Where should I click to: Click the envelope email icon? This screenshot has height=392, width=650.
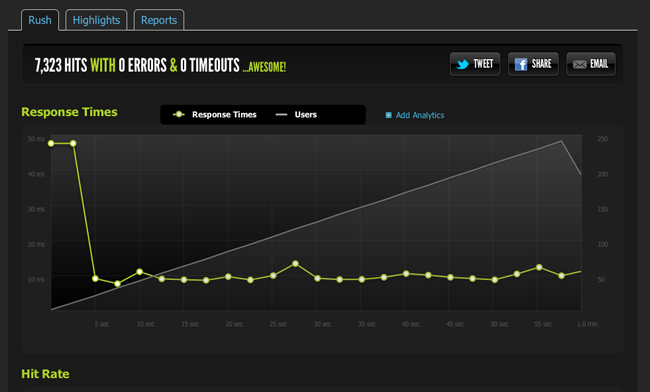tap(580, 64)
